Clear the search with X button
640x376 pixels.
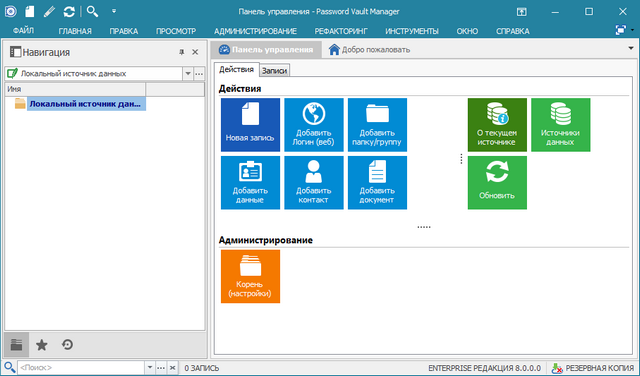click(172, 367)
